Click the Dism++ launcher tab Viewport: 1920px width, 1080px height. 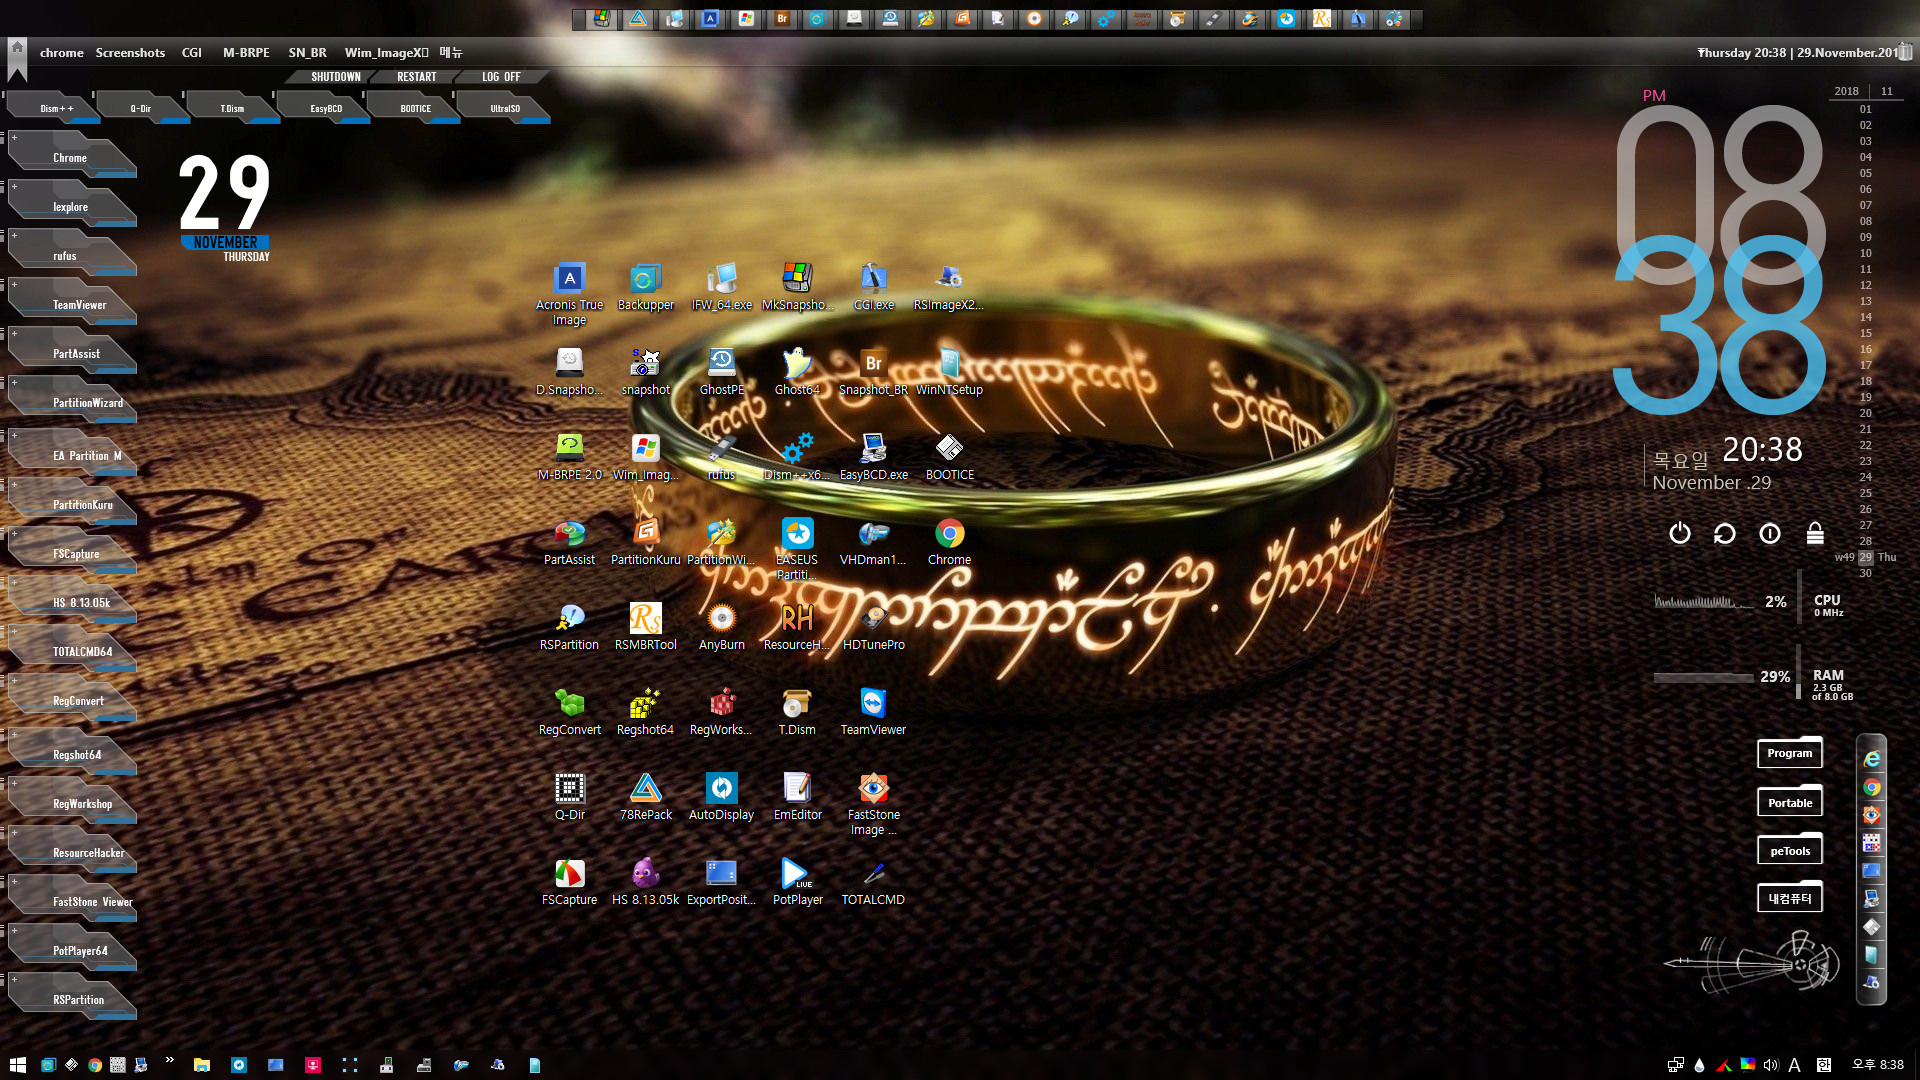[56, 108]
